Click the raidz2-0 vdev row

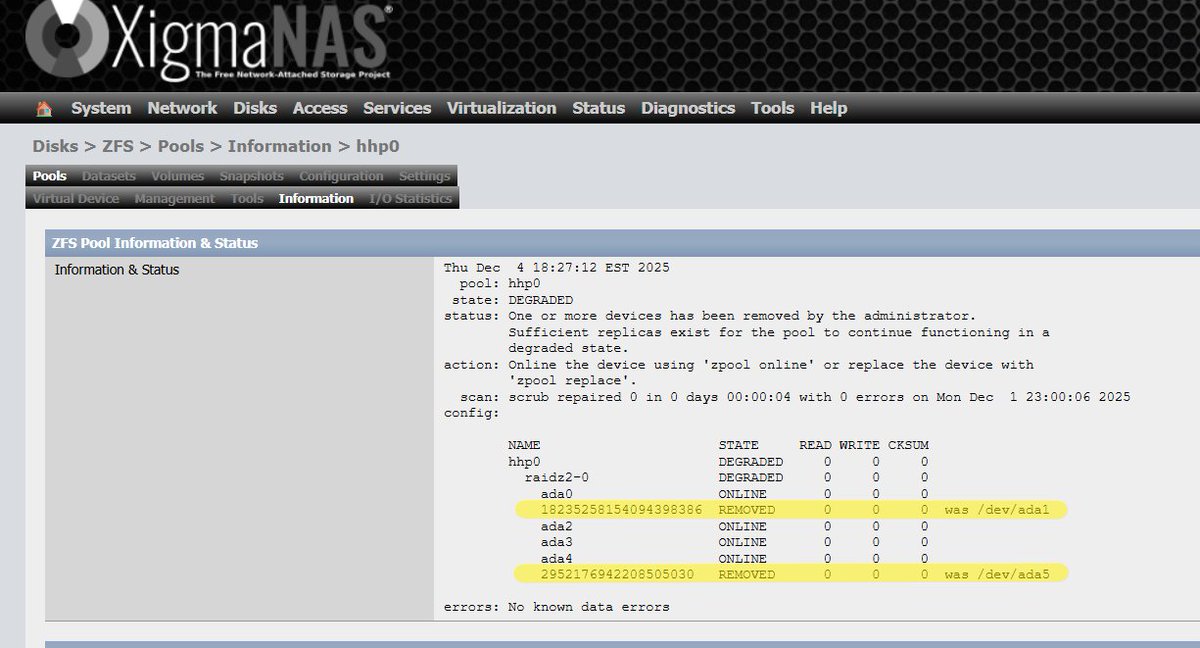click(726, 478)
